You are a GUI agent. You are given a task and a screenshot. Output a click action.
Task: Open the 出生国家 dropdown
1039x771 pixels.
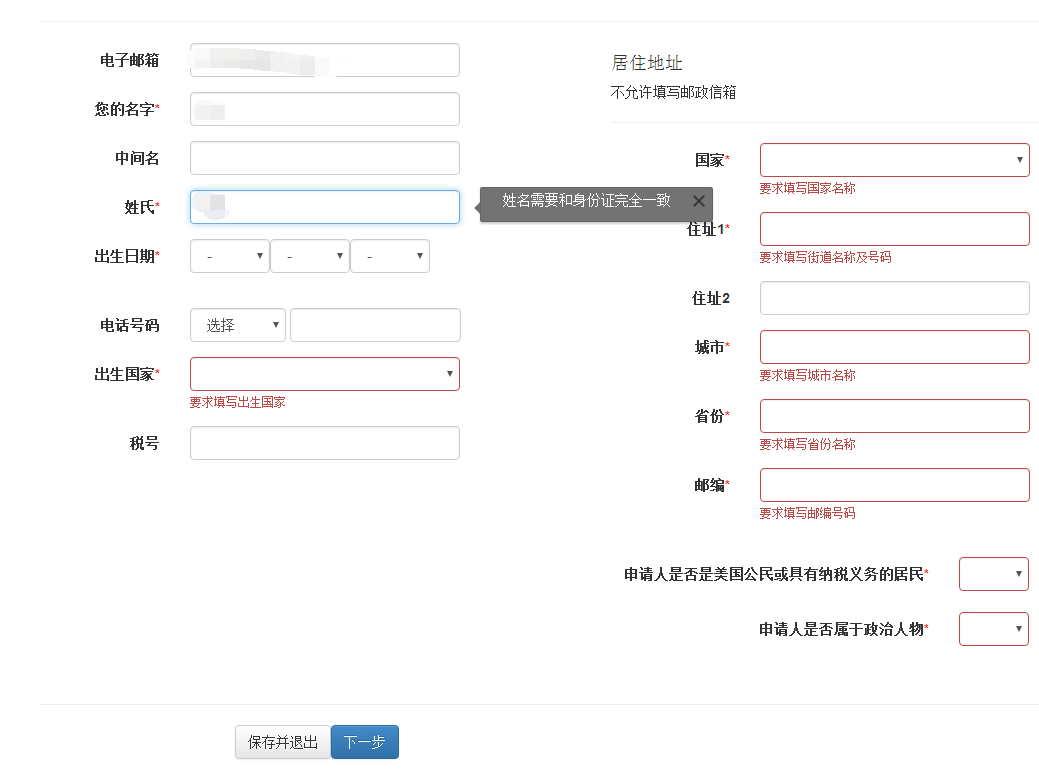[324, 374]
